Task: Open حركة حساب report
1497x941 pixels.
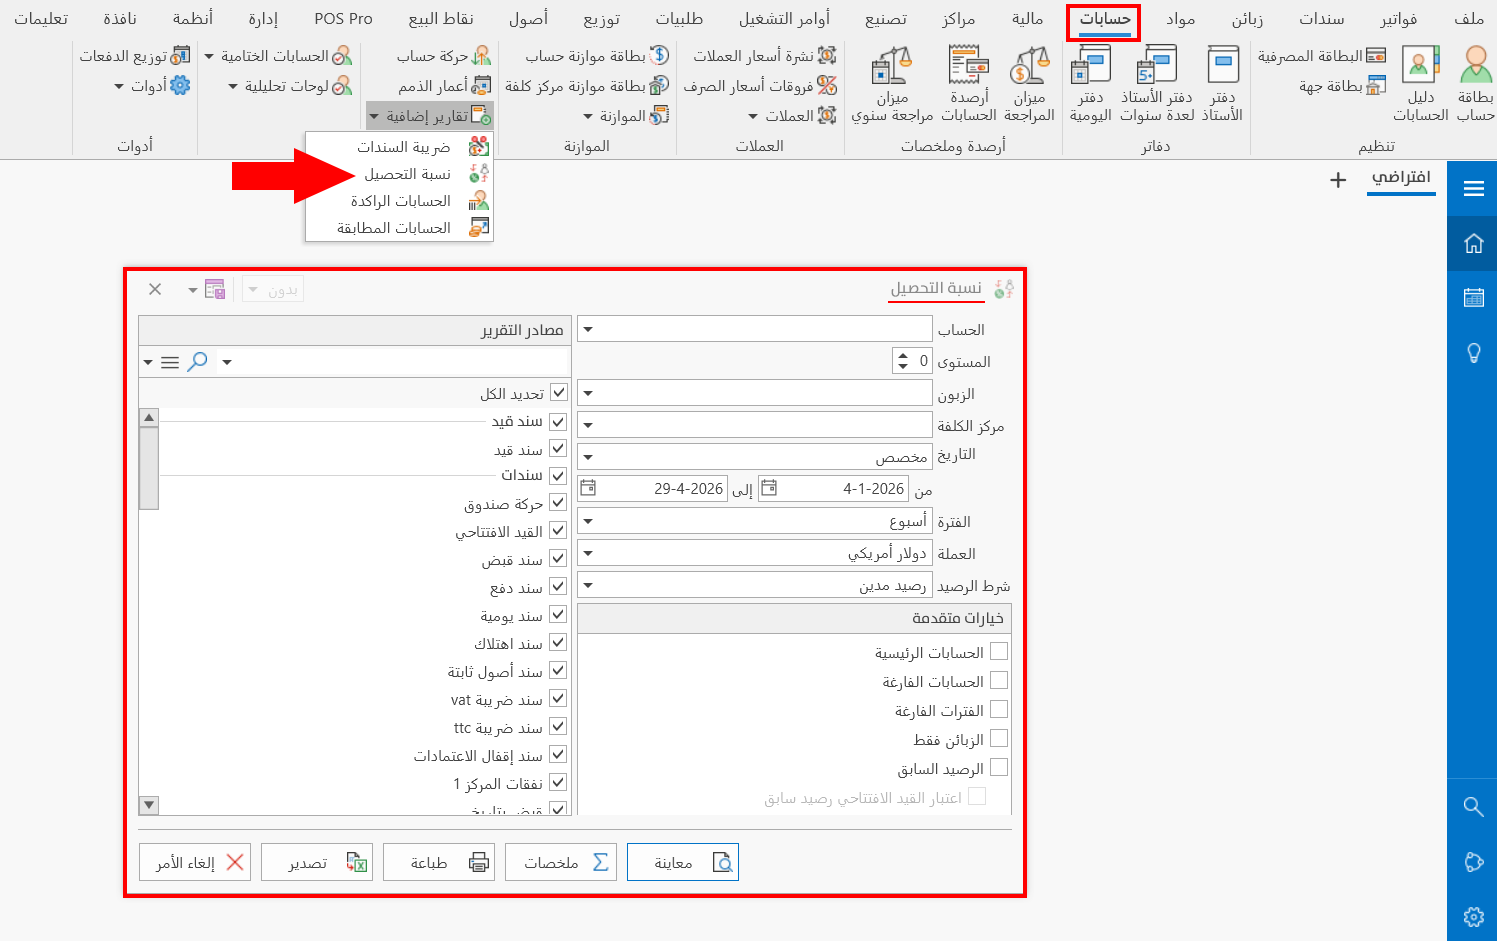Action: pos(444,56)
